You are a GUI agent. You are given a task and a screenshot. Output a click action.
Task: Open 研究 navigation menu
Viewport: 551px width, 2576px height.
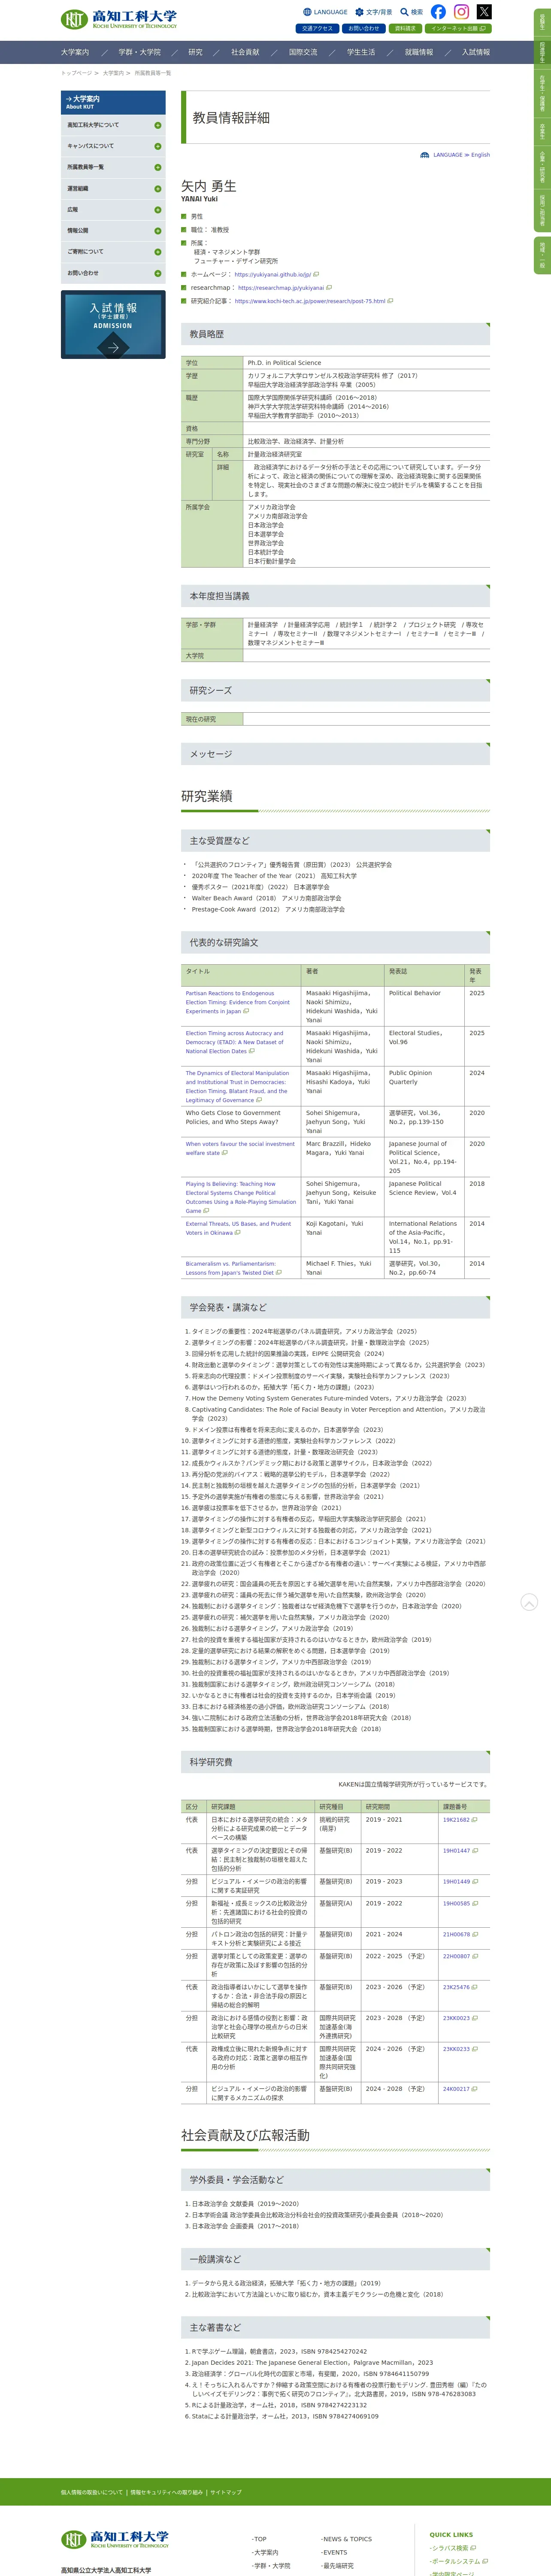pyautogui.click(x=195, y=52)
